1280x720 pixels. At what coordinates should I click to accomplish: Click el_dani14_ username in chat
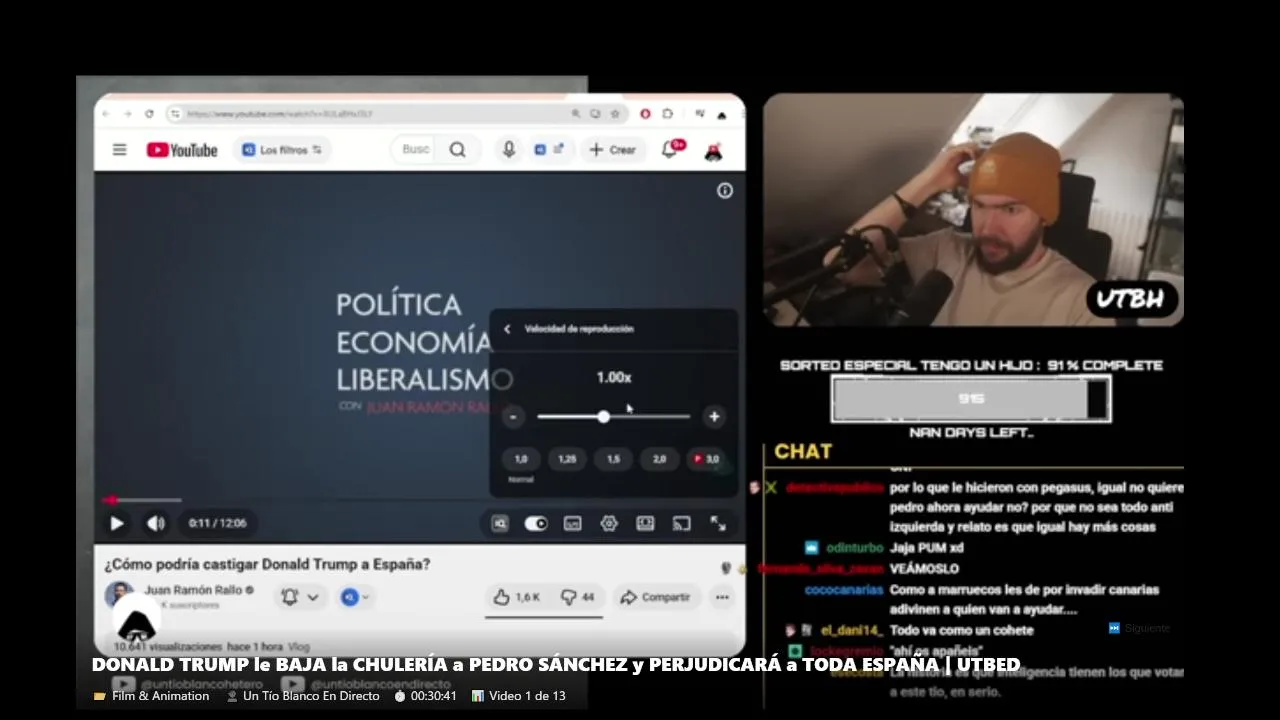852,631
